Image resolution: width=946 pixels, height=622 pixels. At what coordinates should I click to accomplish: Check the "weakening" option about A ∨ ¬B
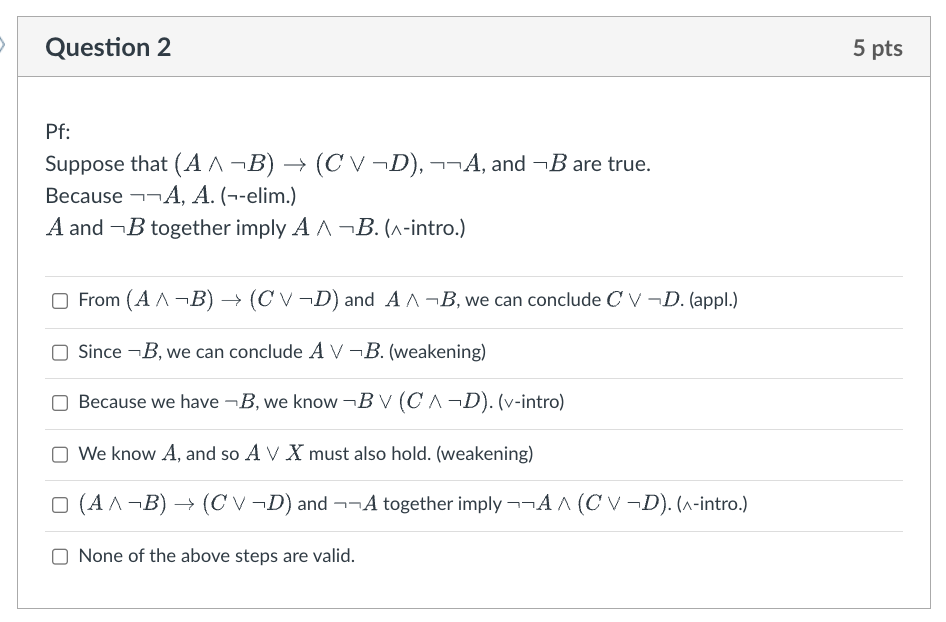point(60,351)
